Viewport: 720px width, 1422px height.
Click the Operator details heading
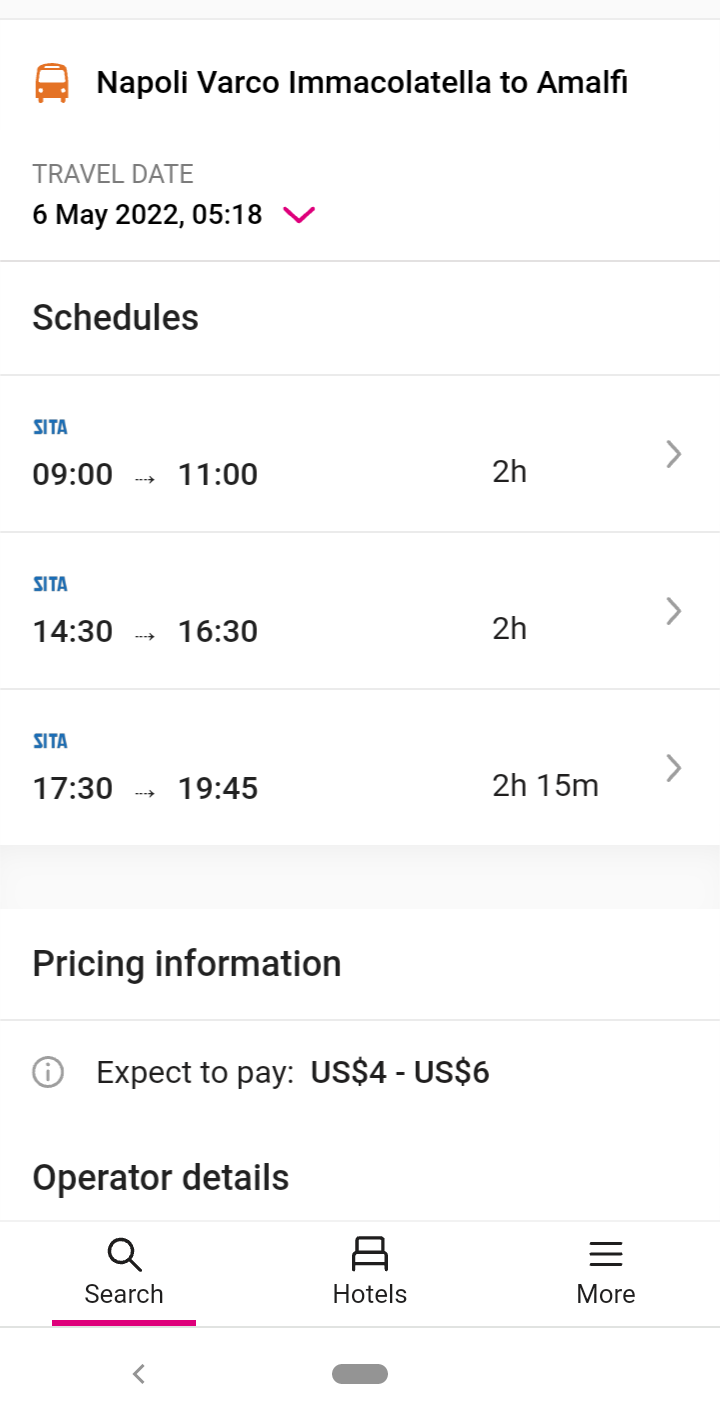(161, 1178)
